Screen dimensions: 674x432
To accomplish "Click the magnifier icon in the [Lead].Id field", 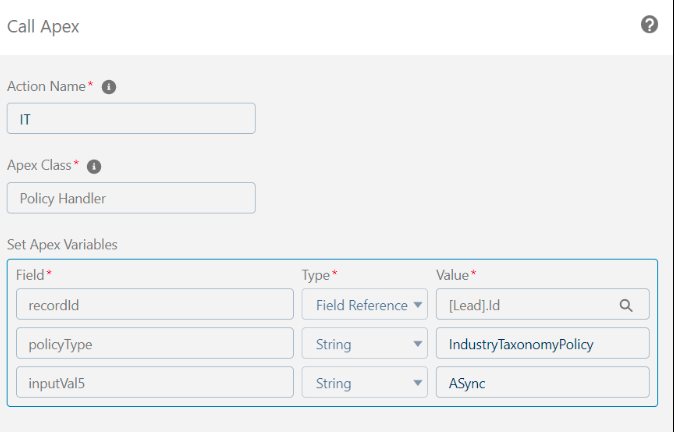I will point(626,305).
